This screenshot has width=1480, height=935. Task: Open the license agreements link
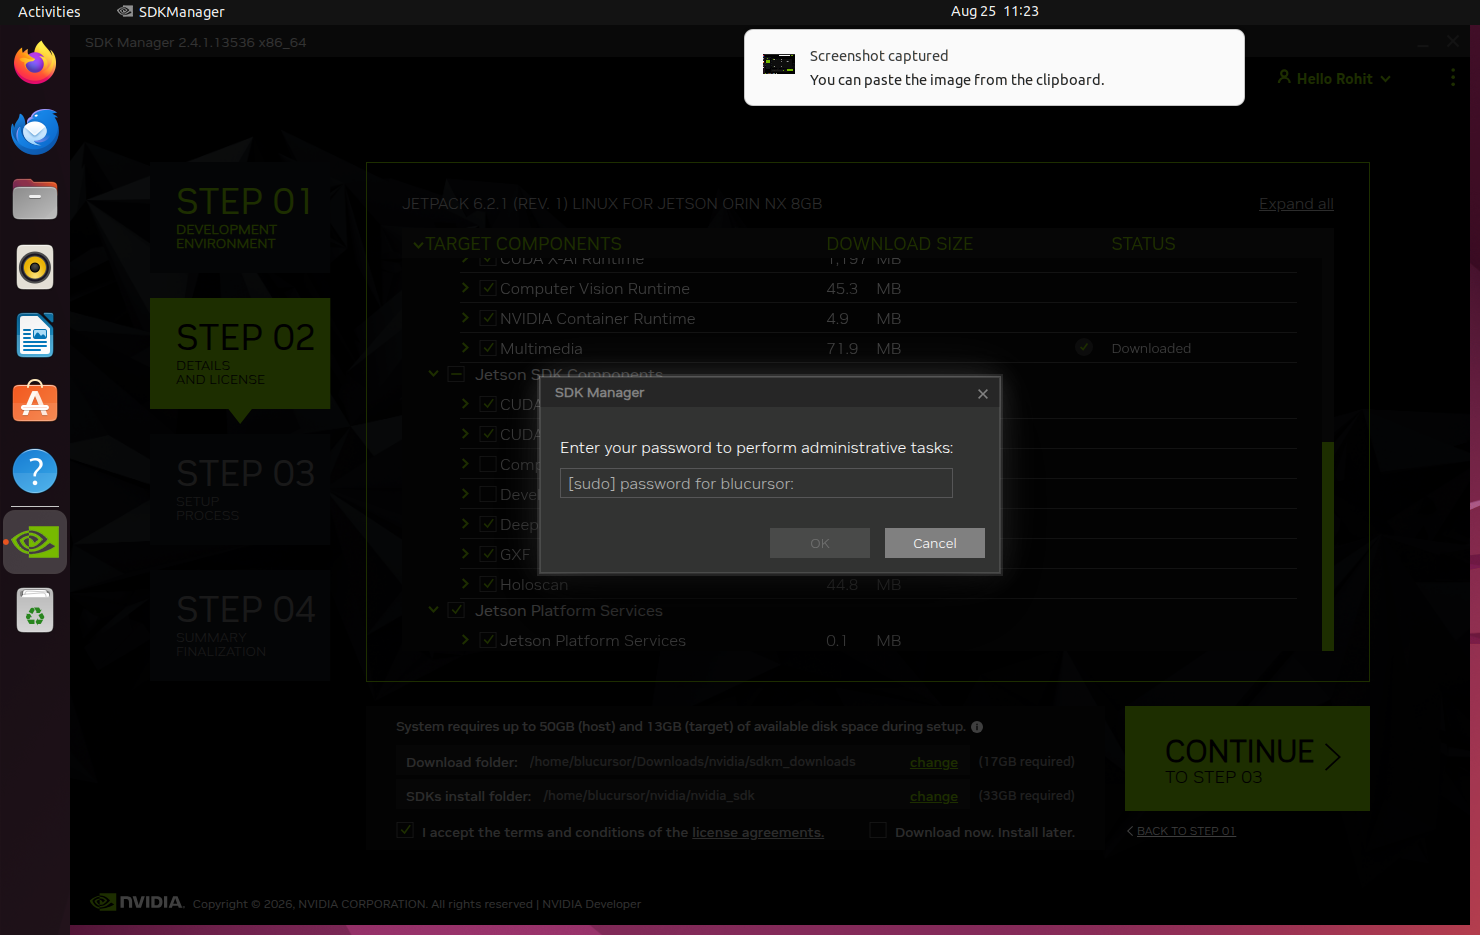pyautogui.click(x=758, y=832)
